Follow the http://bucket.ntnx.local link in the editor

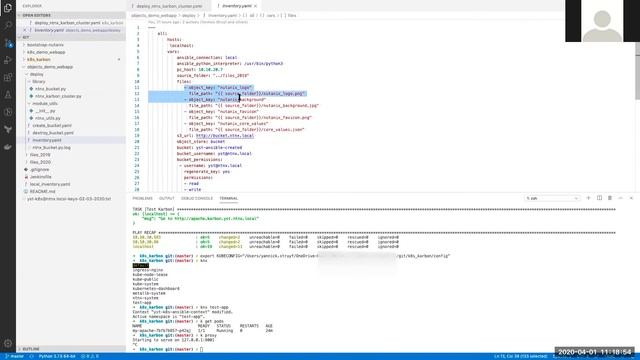(x=224, y=136)
